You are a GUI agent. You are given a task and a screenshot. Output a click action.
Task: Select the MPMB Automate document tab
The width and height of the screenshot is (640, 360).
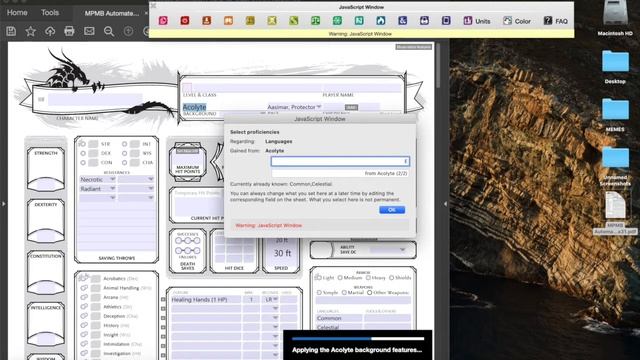(x=111, y=13)
